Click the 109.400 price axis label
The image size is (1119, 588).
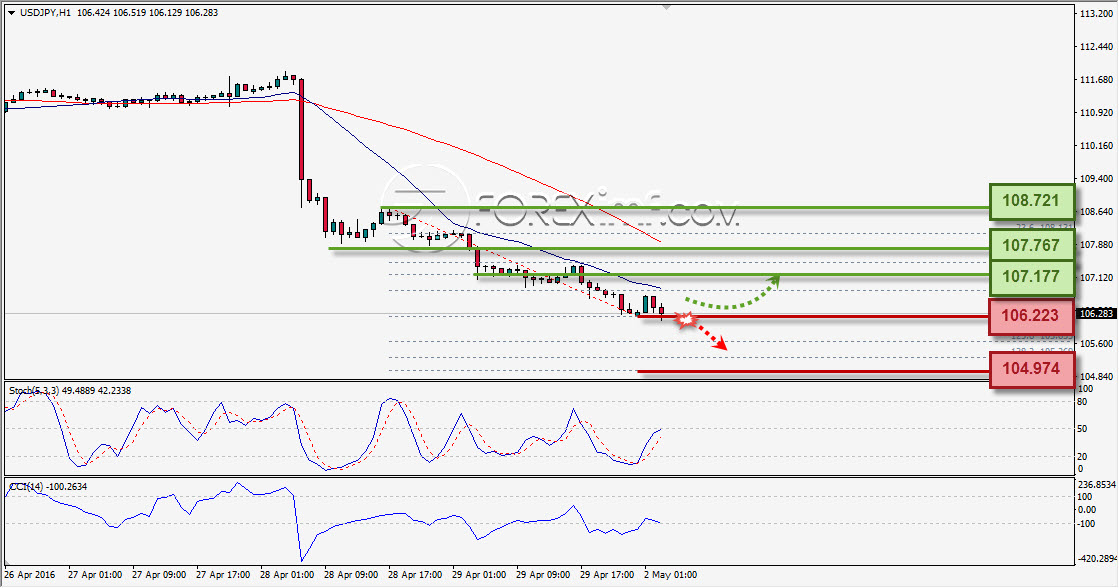point(1096,178)
